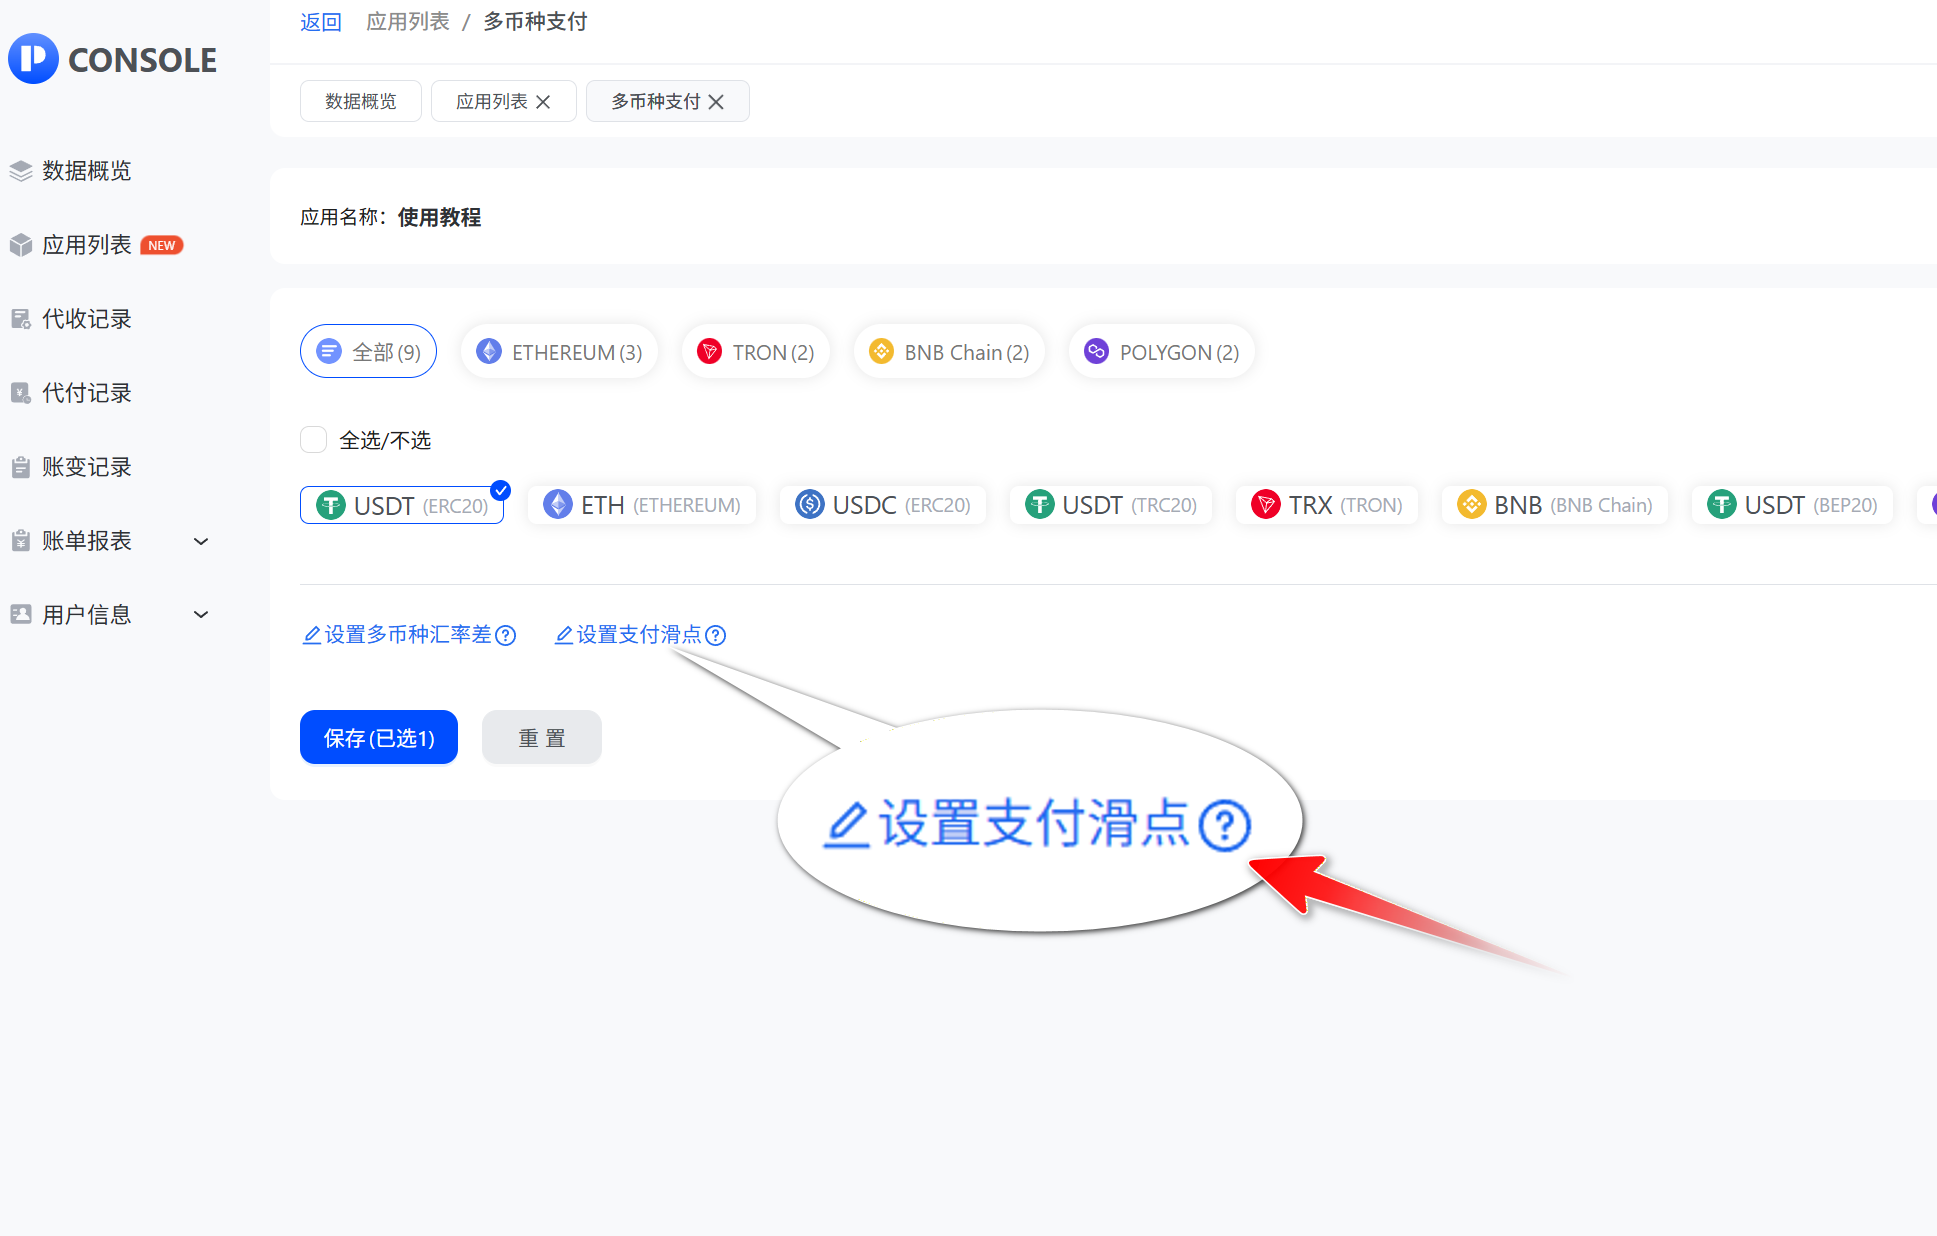Image resolution: width=1937 pixels, height=1236 pixels.
Task: Deselect the USDT (ERC20) currency chip
Action: tap(402, 505)
